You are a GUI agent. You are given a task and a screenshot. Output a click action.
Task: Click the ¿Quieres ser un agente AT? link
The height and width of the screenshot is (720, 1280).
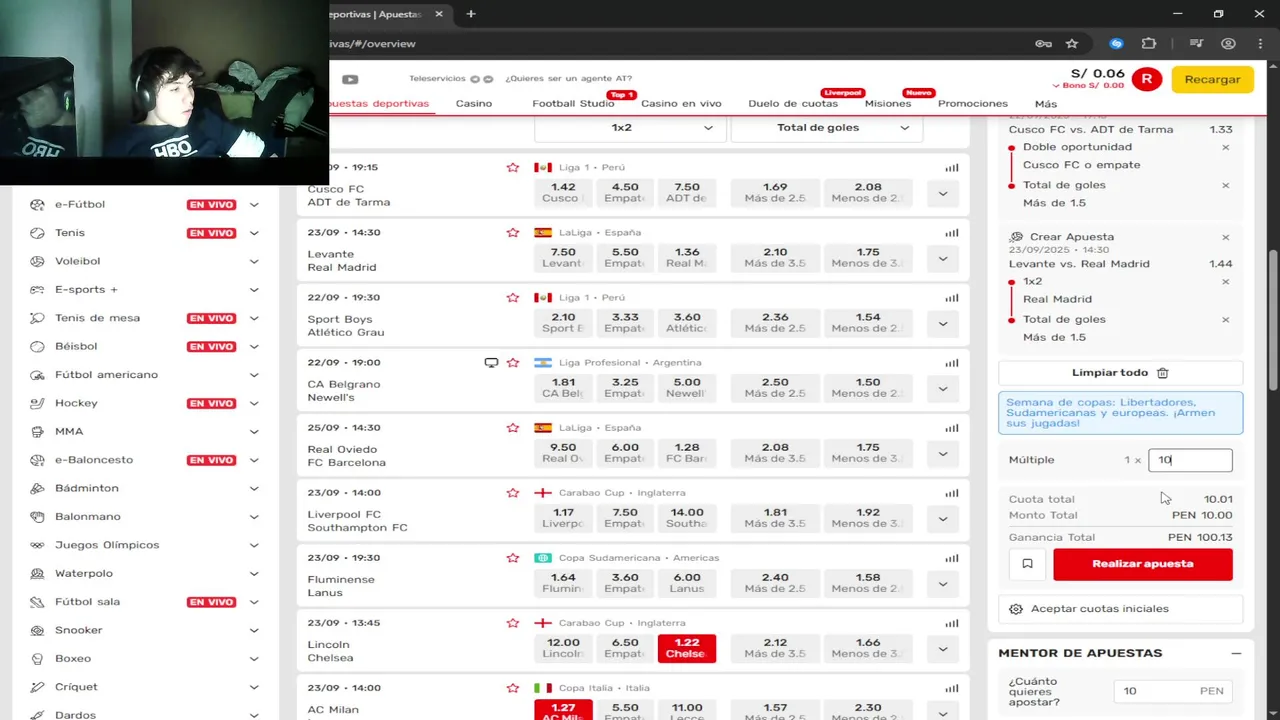(x=568, y=78)
